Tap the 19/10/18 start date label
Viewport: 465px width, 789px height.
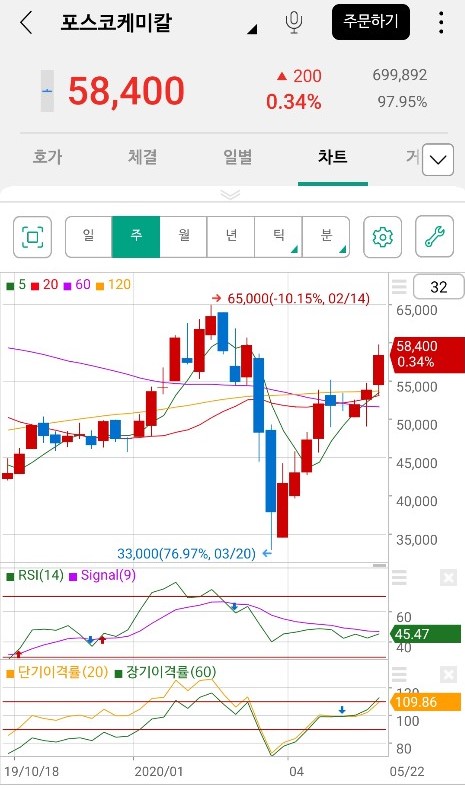pyautogui.click(x=30, y=772)
